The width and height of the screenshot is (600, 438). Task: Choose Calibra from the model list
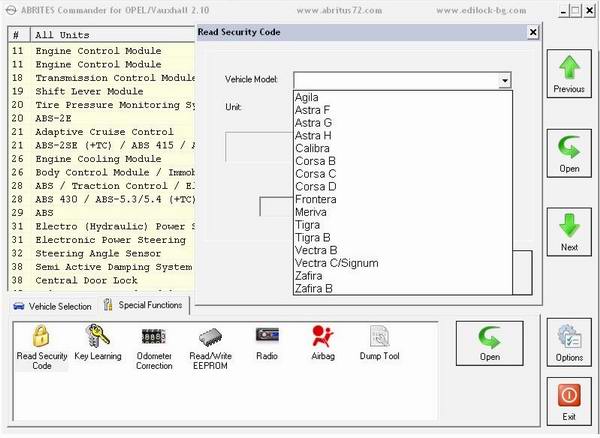coord(403,148)
